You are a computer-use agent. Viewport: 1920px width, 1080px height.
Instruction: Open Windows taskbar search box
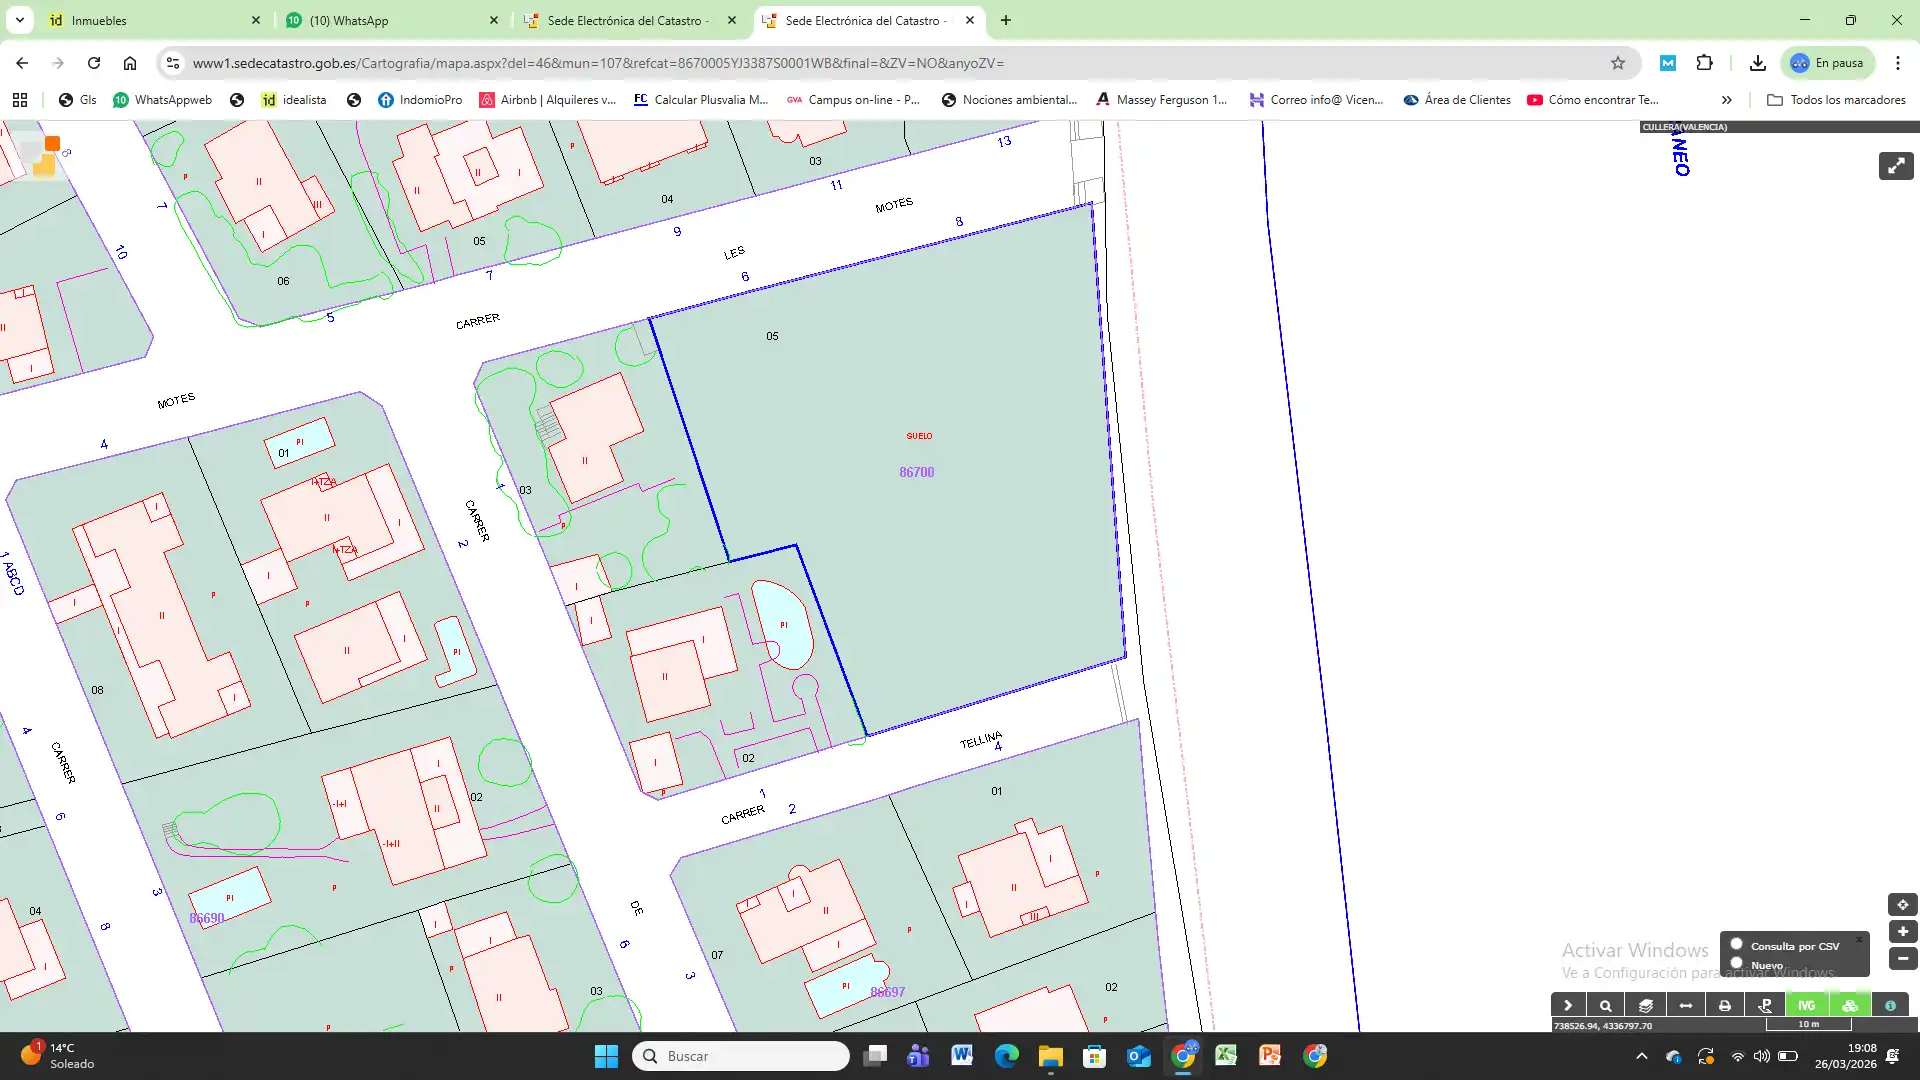[x=741, y=1056]
